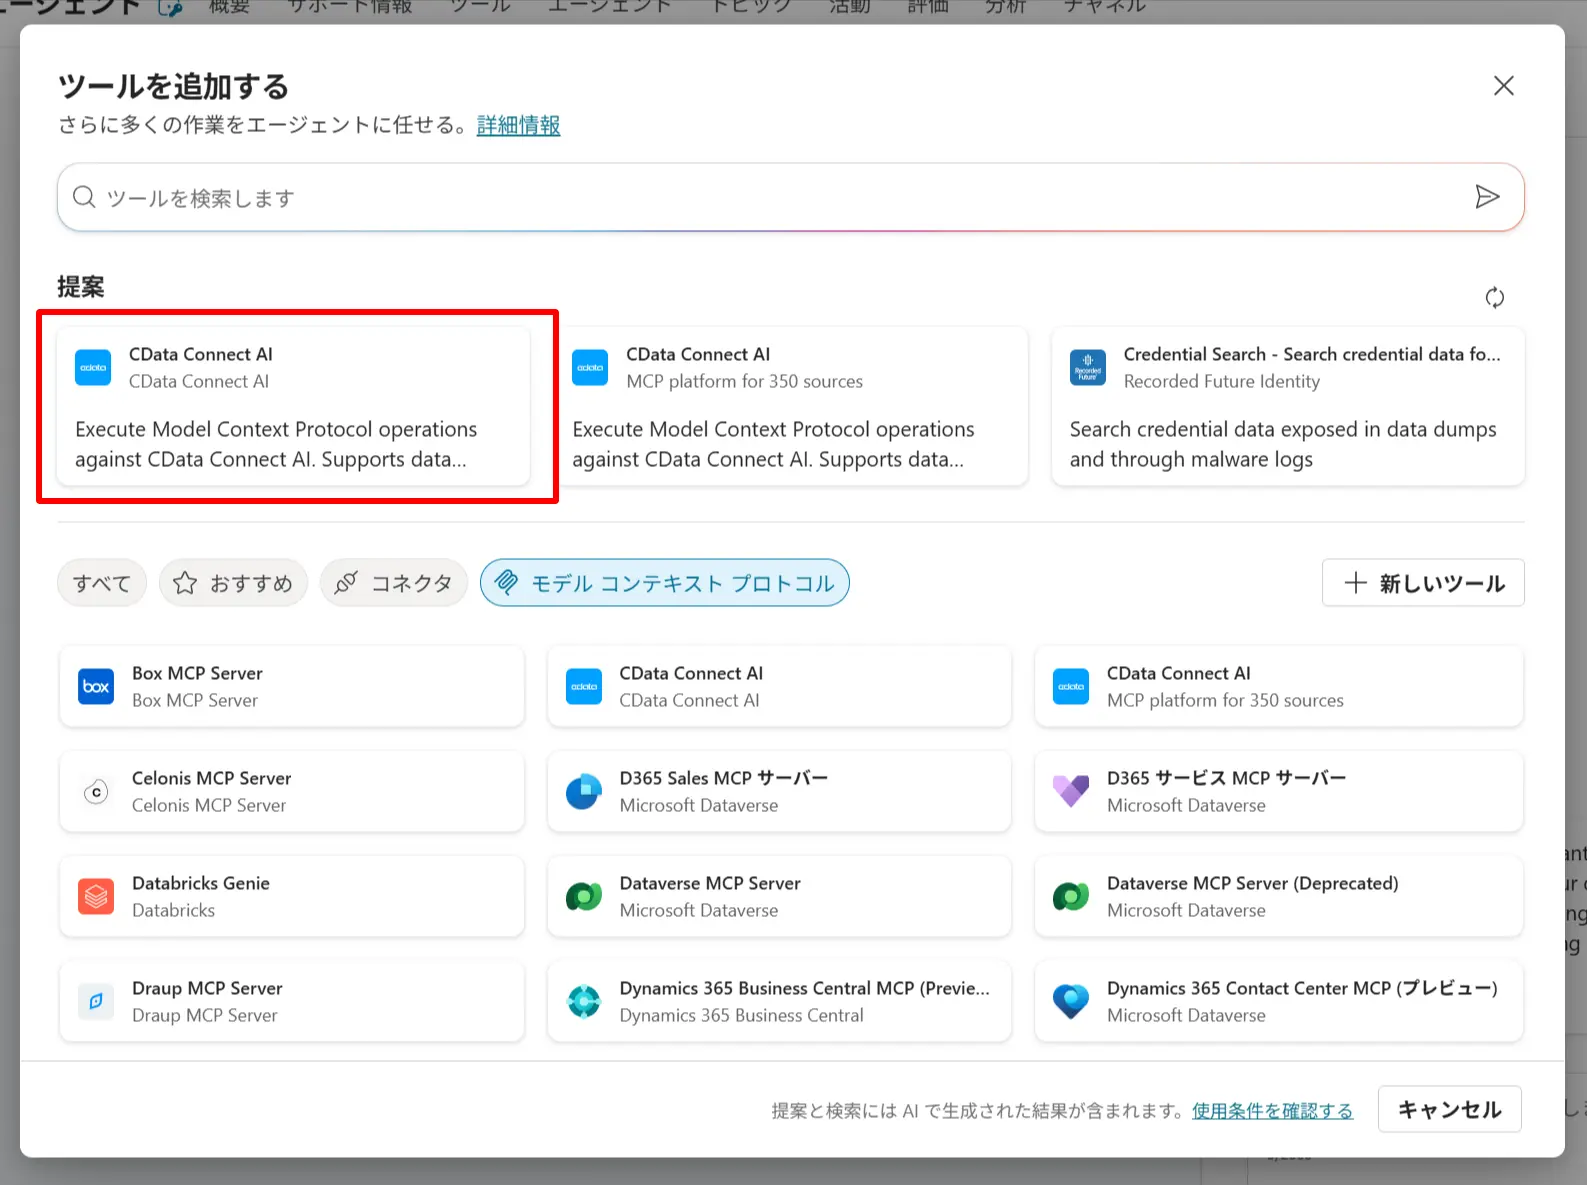This screenshot has height=1185, width=1587.
Task: Select the おすすめ filter tab
Action: pos(233,583)
